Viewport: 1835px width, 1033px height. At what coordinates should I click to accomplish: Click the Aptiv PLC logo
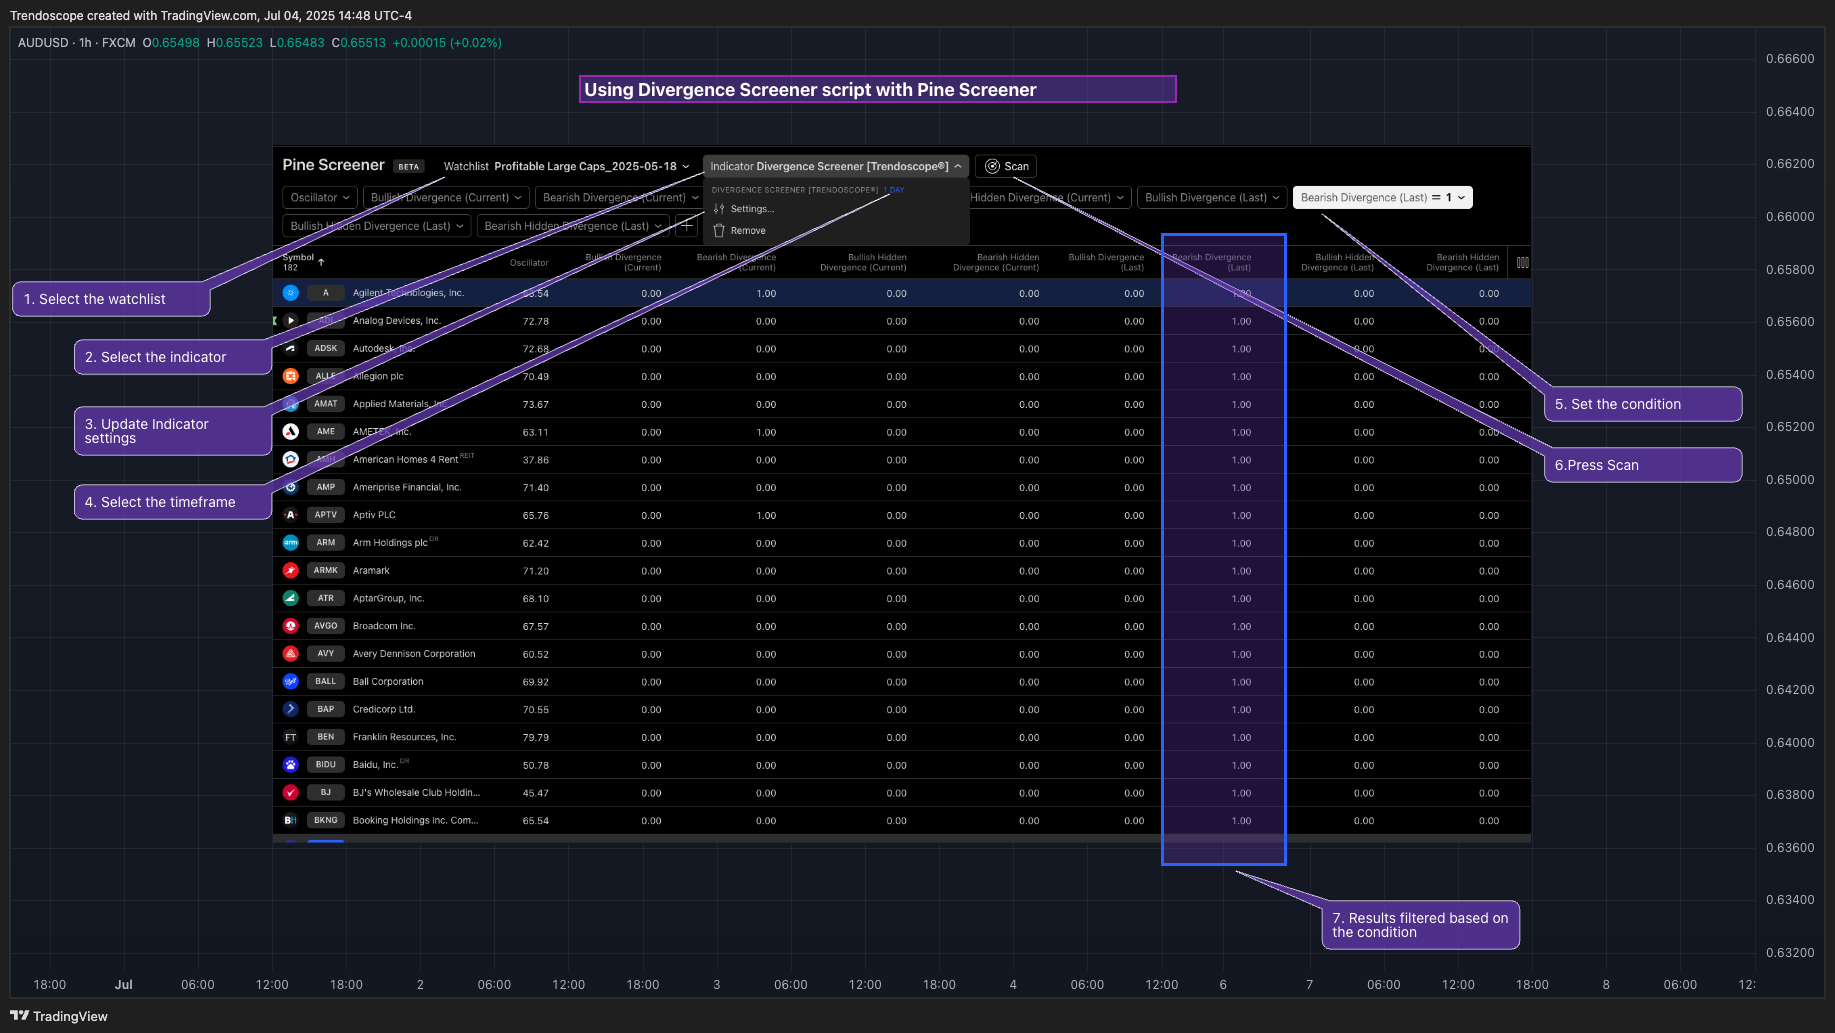click(x=290, y=515)
